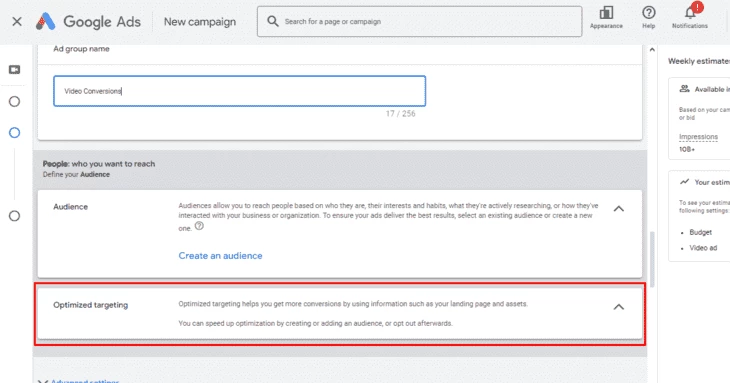The height and width of the screenshot is (383, 730).
Task: Expand Advanced settings at the bottom
Action: pyautogui.click(x=79, y=381)
